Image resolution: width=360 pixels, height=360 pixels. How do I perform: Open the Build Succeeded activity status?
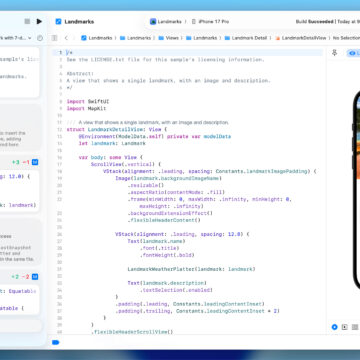point(327,22)
